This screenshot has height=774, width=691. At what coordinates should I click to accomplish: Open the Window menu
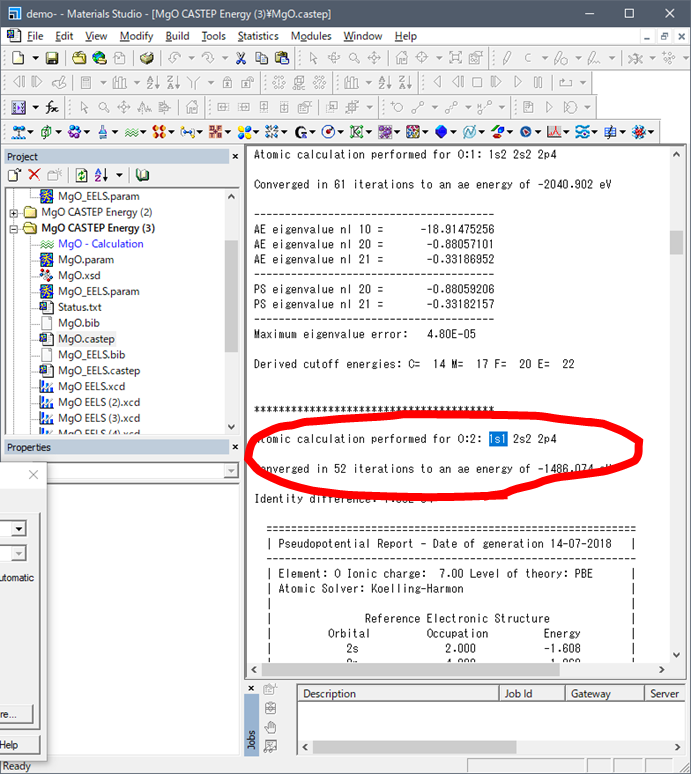point(363,36)
